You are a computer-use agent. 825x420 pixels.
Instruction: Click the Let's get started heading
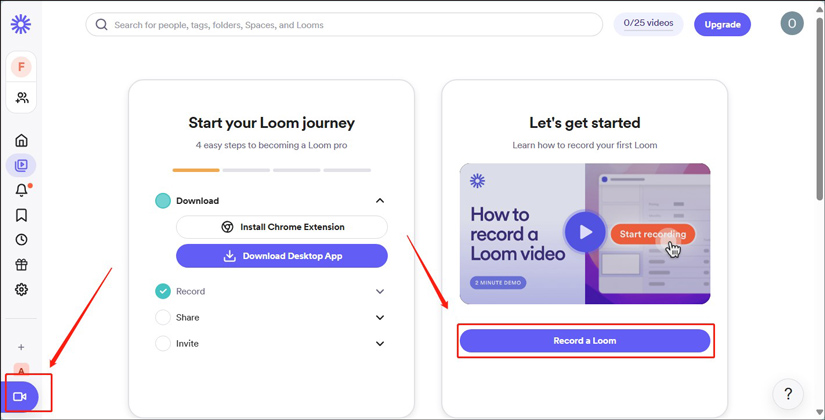(585, 123)
